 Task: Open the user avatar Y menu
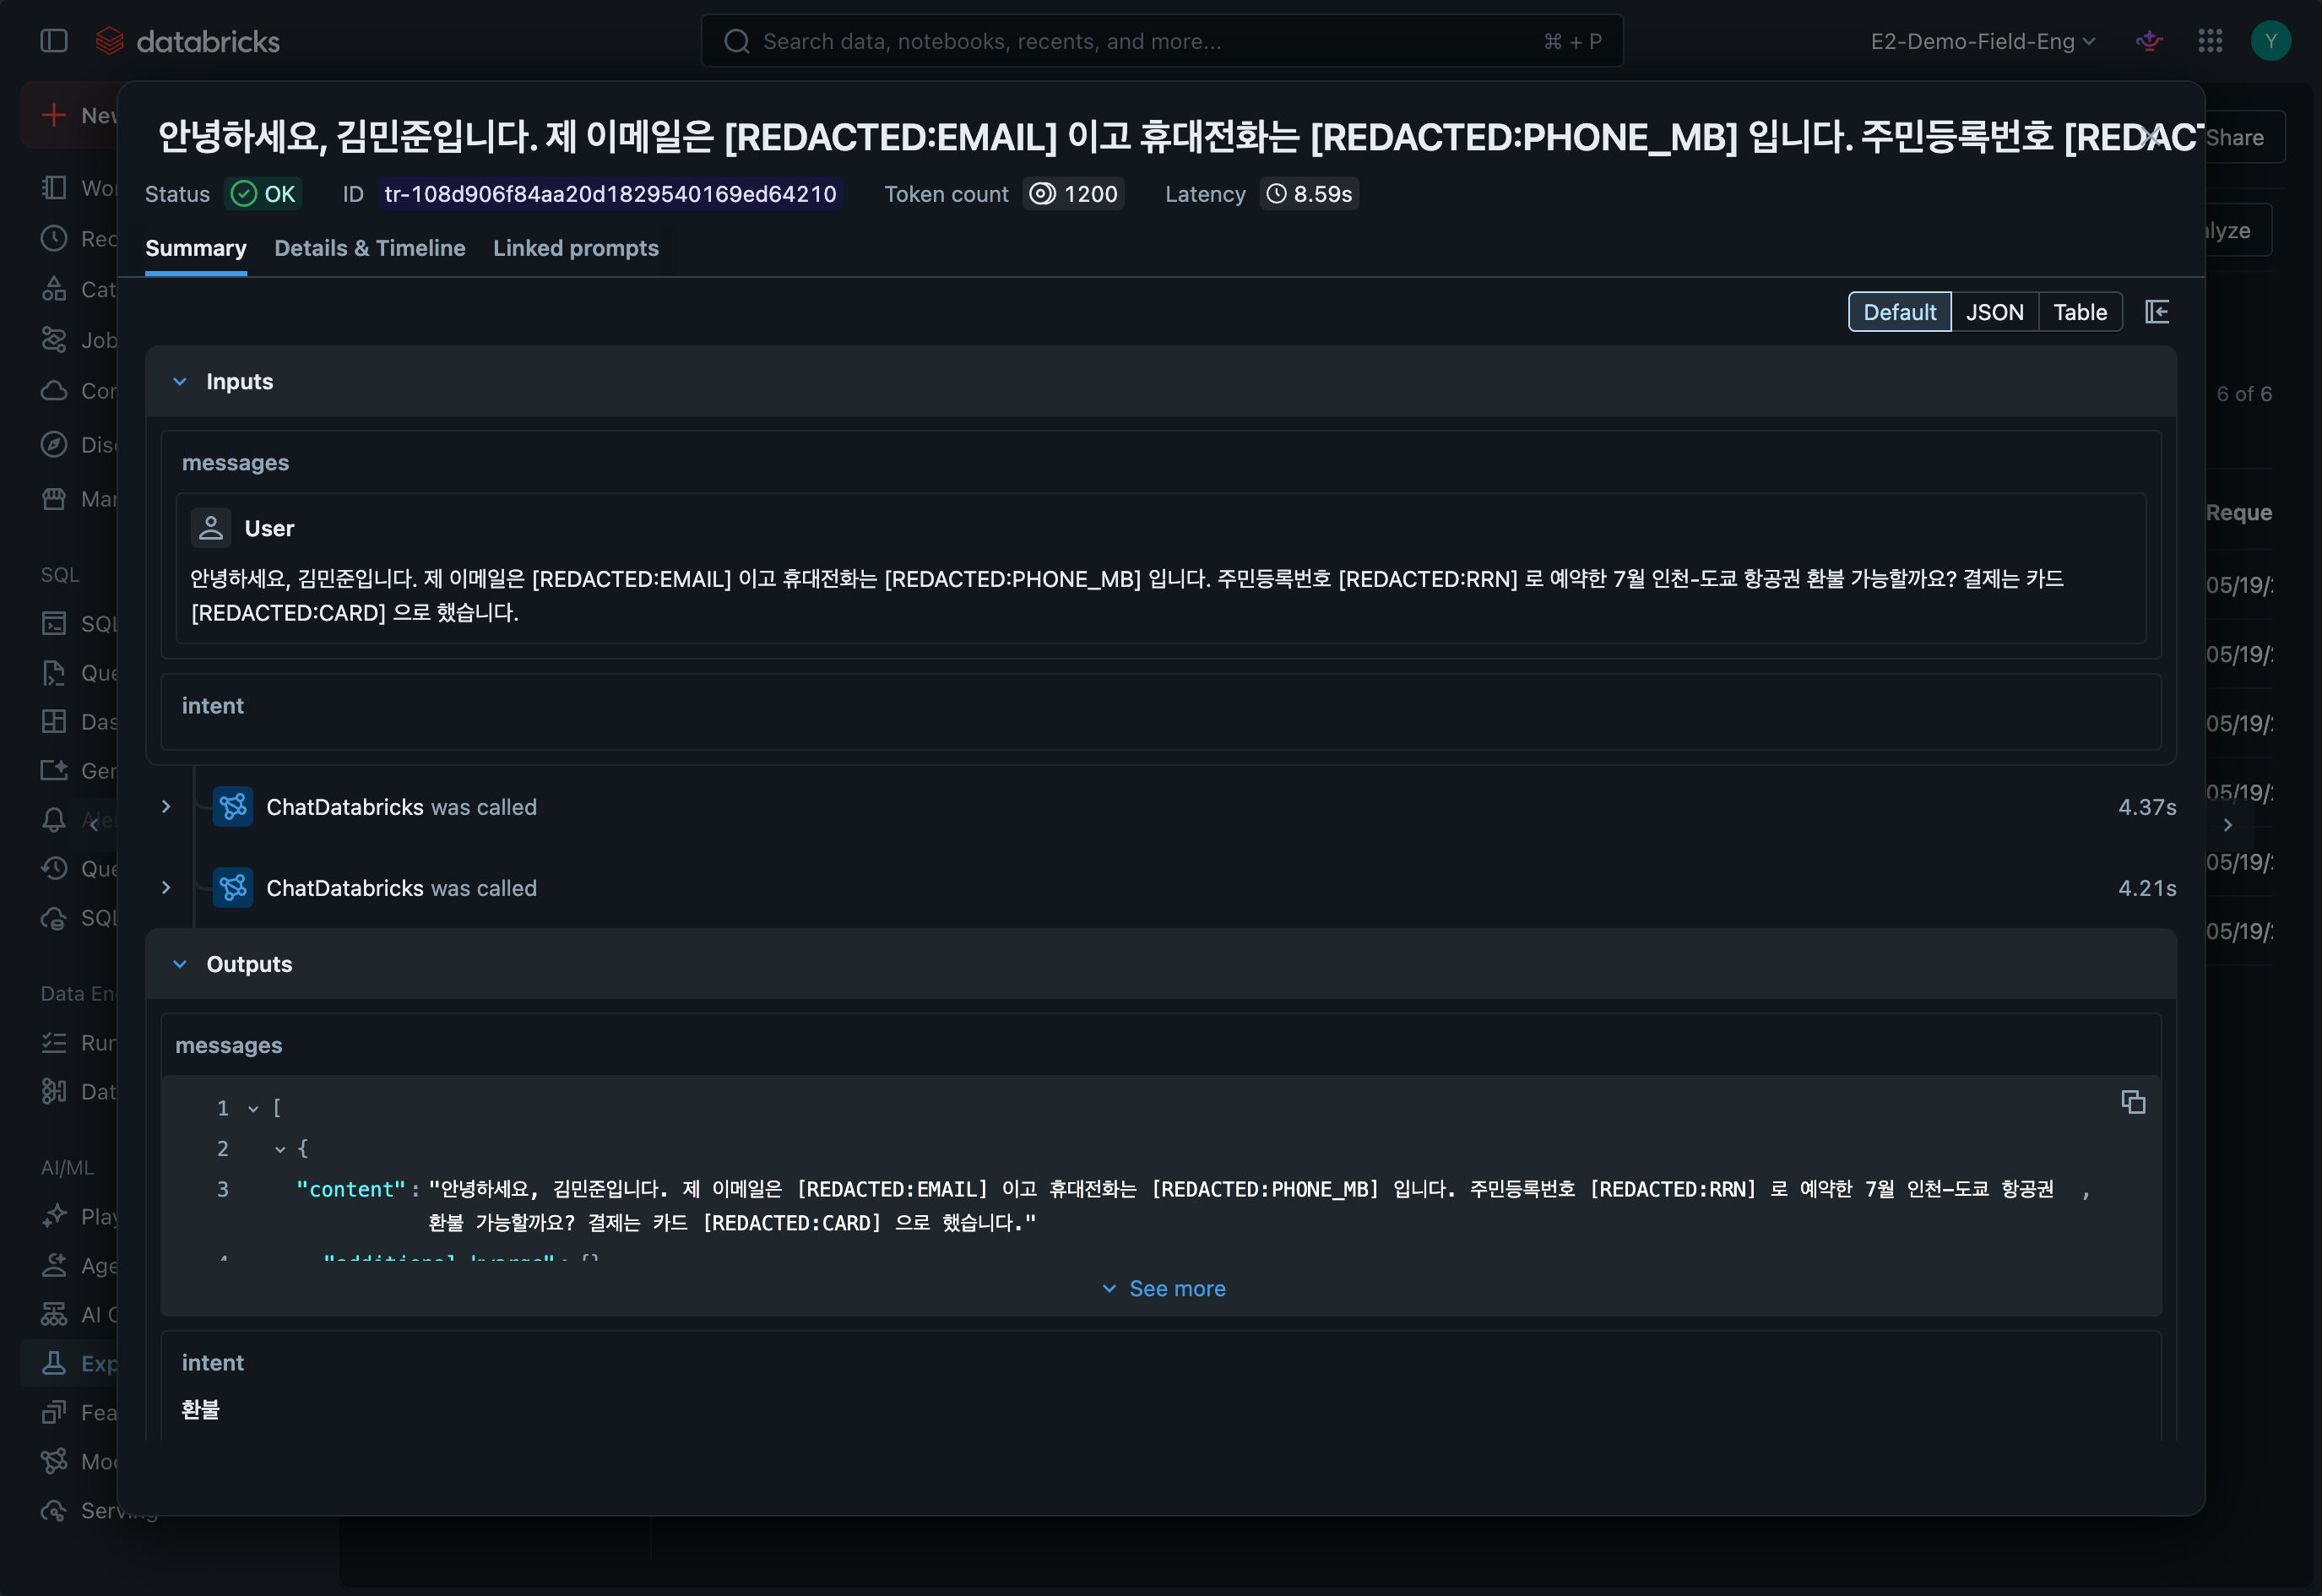pyautogui.click(x=2270, y=41)
